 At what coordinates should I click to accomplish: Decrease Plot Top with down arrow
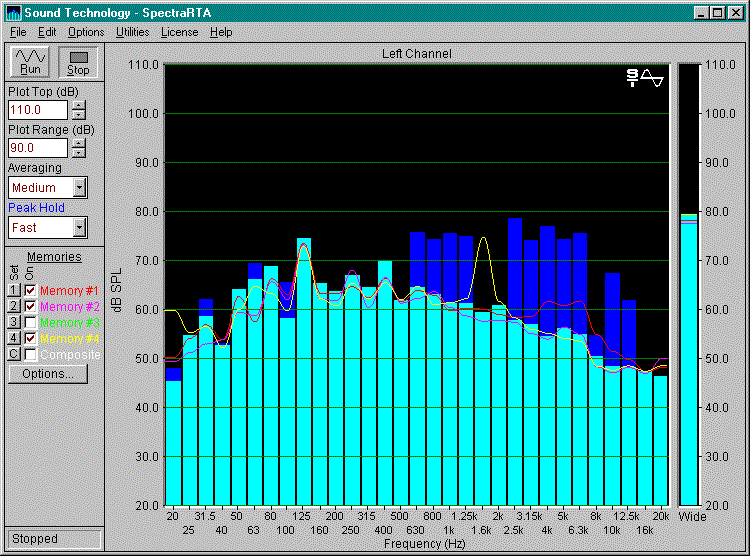pyautogui.click(x=79, y=115)
